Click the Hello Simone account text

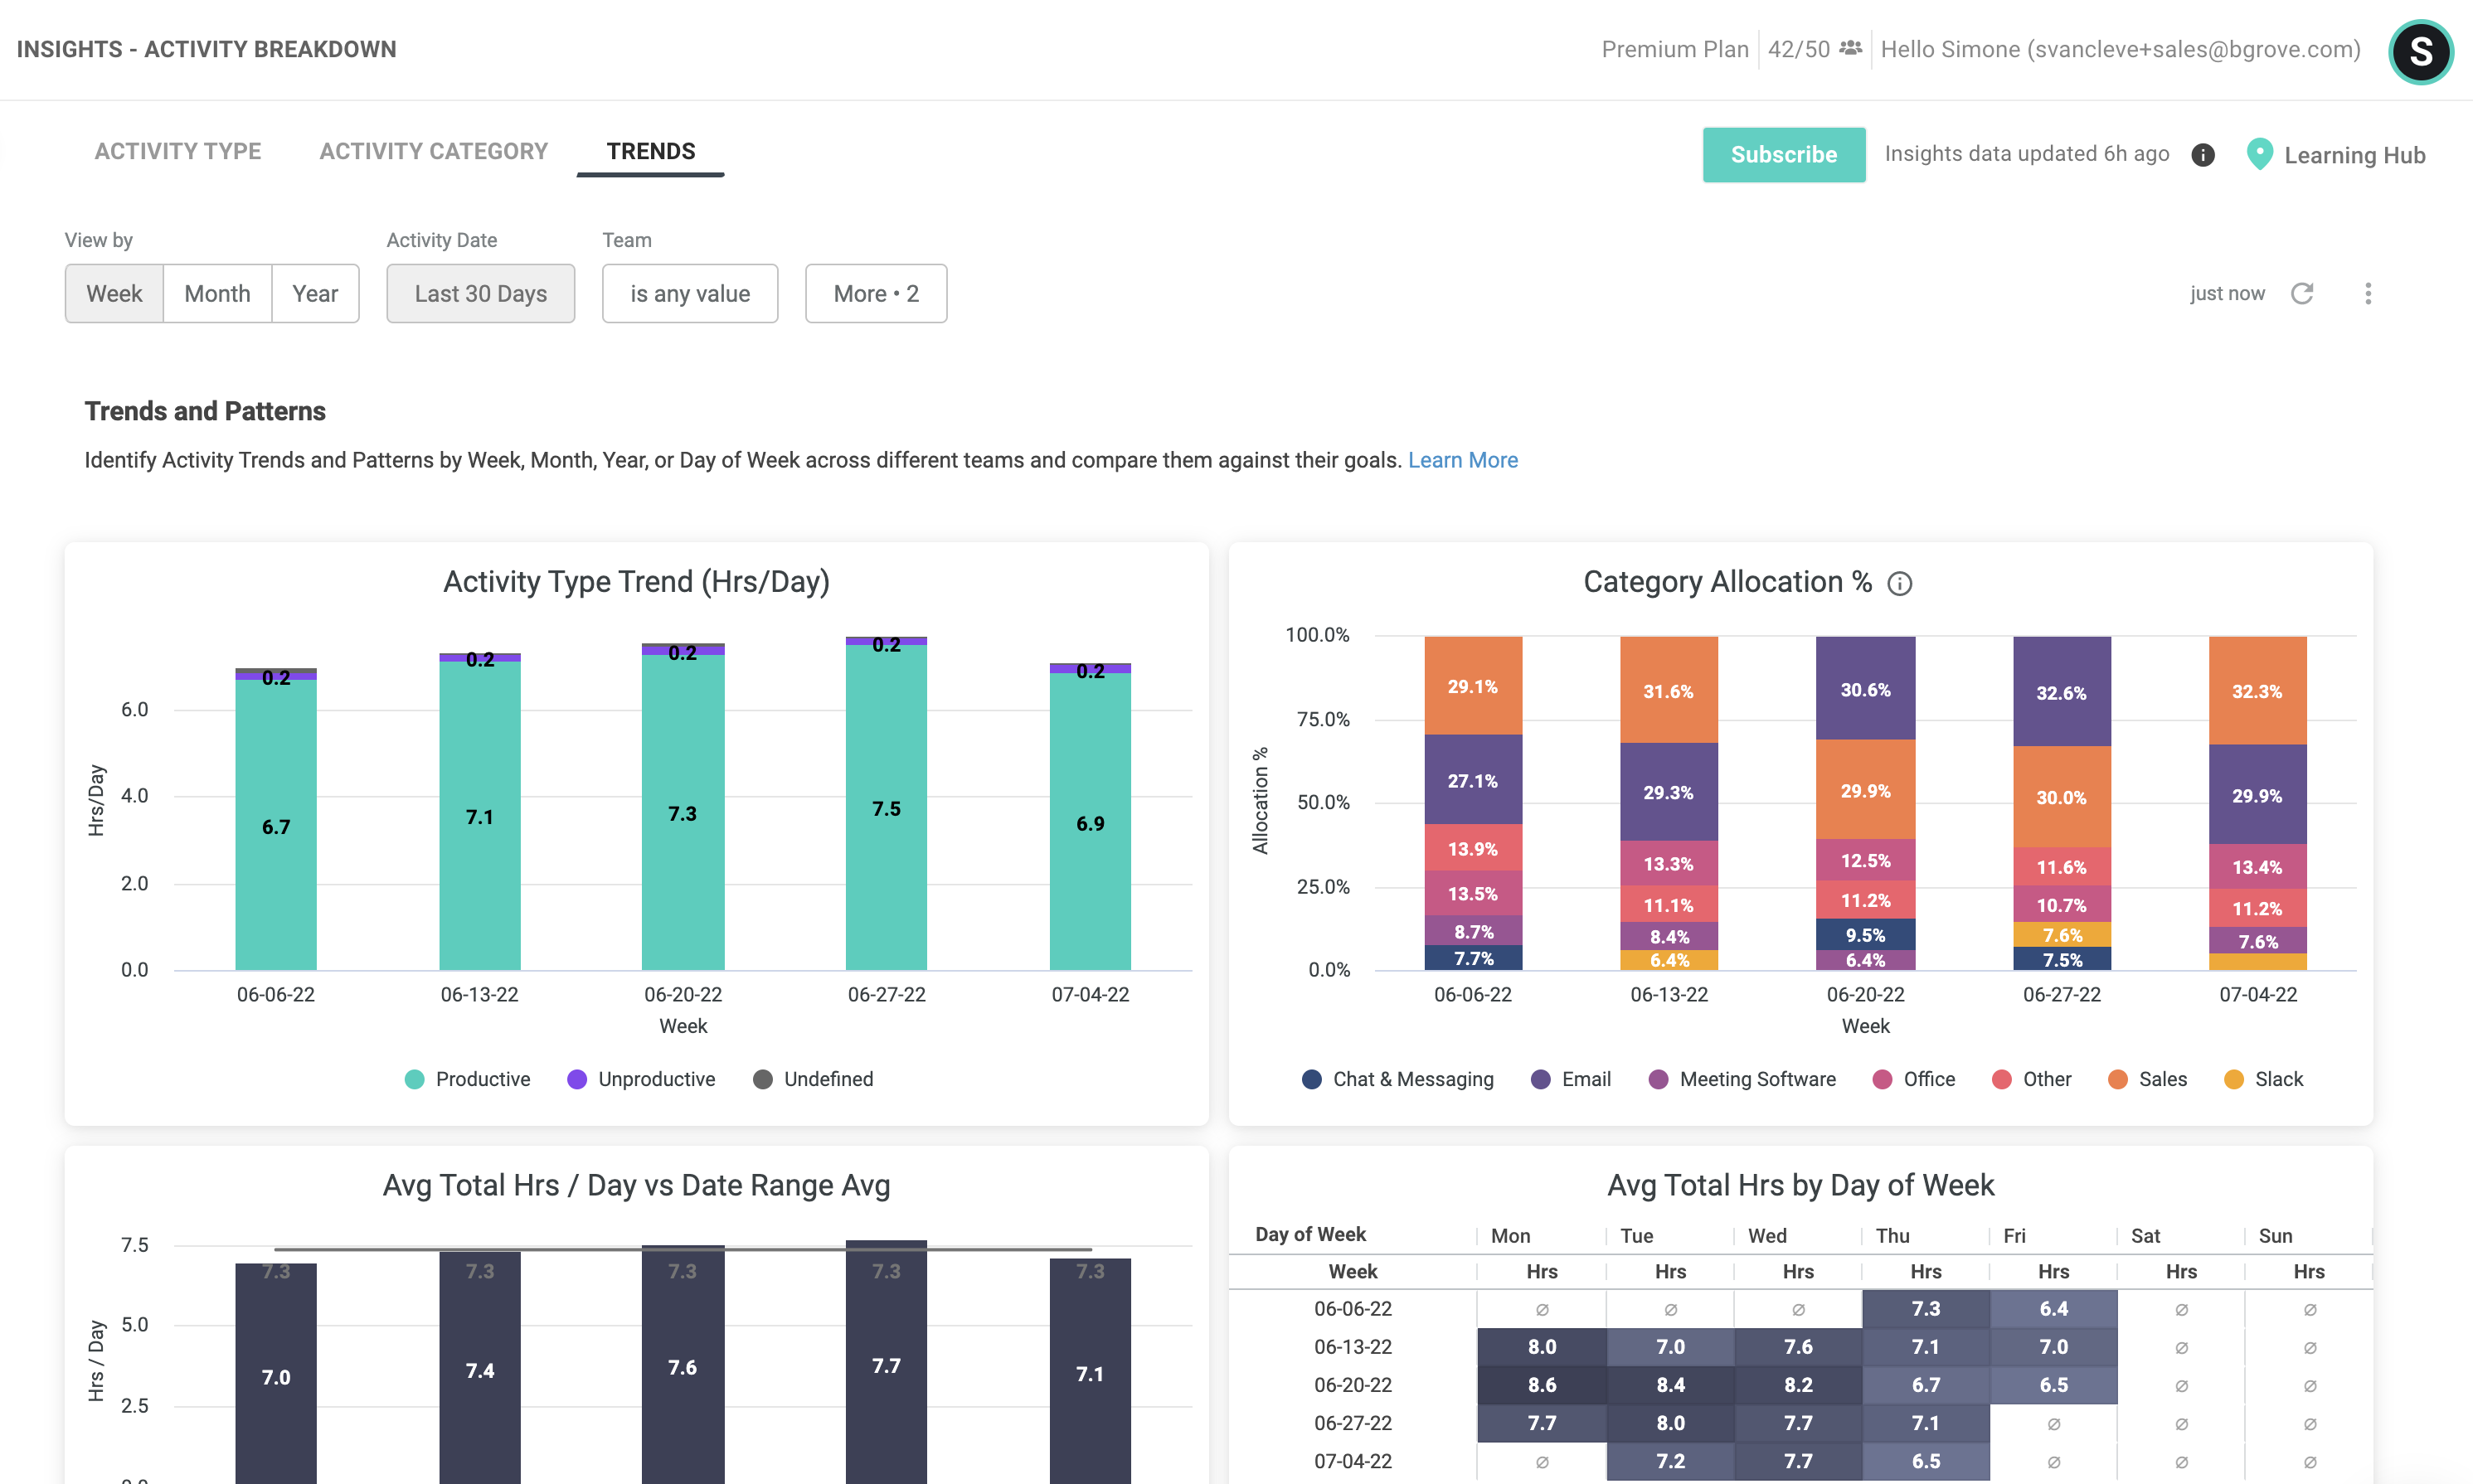2120,49
